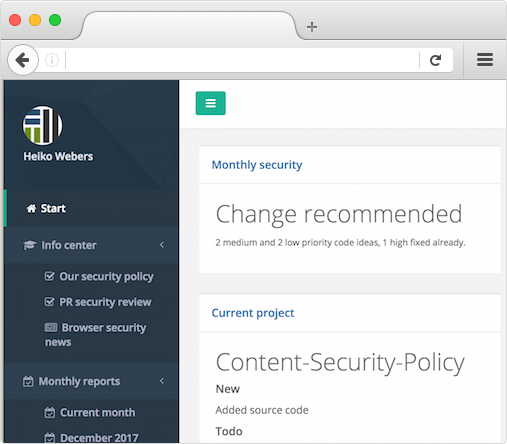Open the browser hamburger menu

coord(485,60)
